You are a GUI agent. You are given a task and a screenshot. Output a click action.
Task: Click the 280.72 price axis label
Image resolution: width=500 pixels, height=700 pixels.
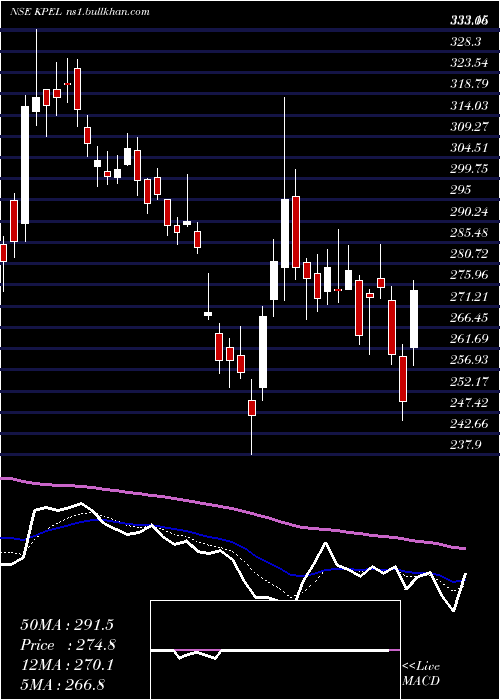click(x=469, y=254)
